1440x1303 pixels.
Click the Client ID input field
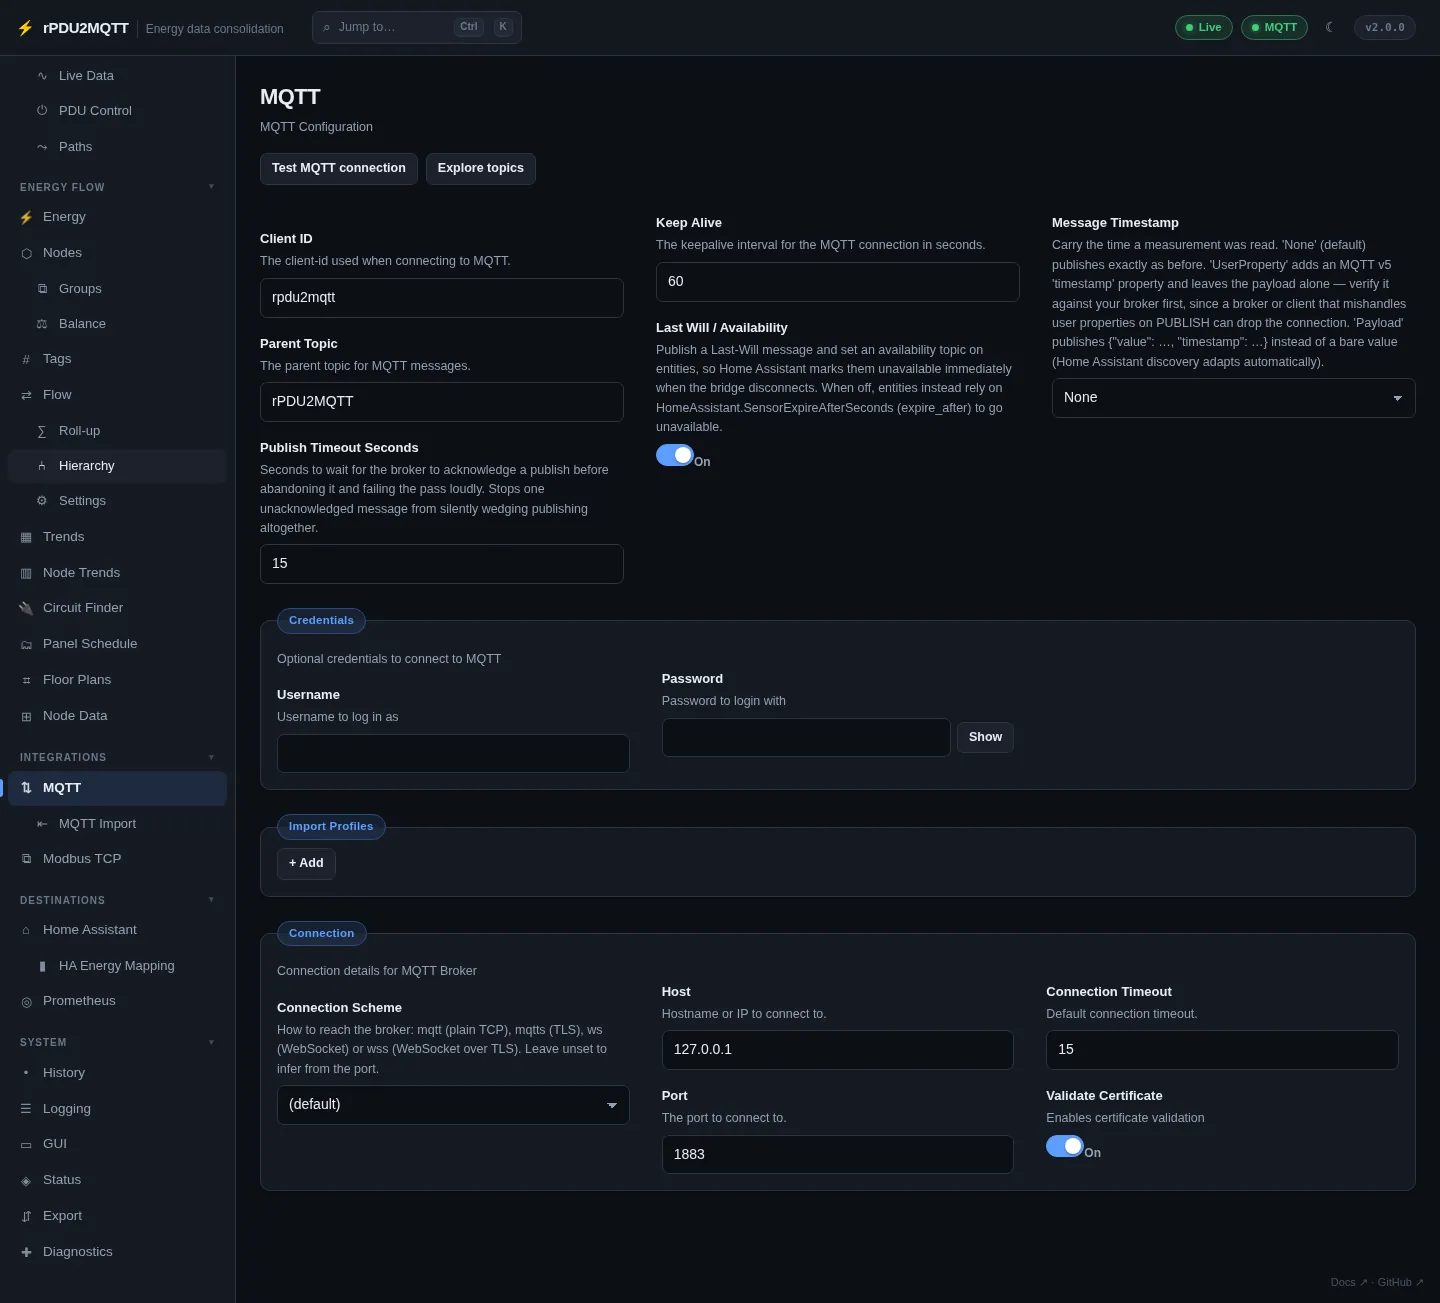(x=442, y=298)
